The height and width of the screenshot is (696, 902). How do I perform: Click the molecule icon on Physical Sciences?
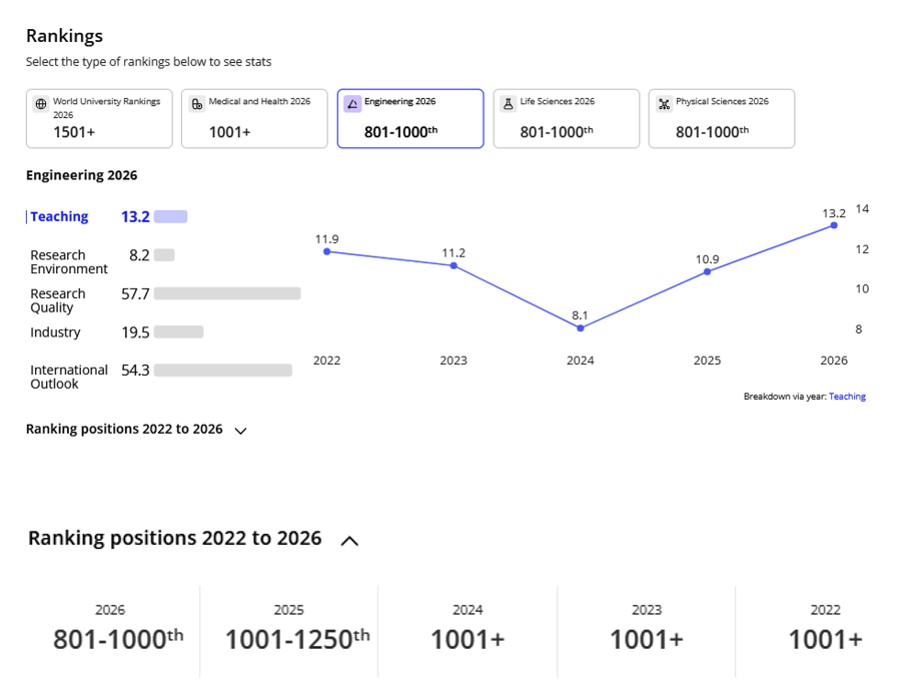tap(664, 103)
